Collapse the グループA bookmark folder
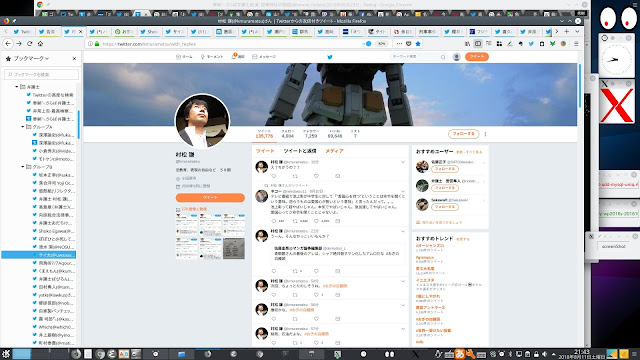Screen dimensions: 640x360 [23, 127]
